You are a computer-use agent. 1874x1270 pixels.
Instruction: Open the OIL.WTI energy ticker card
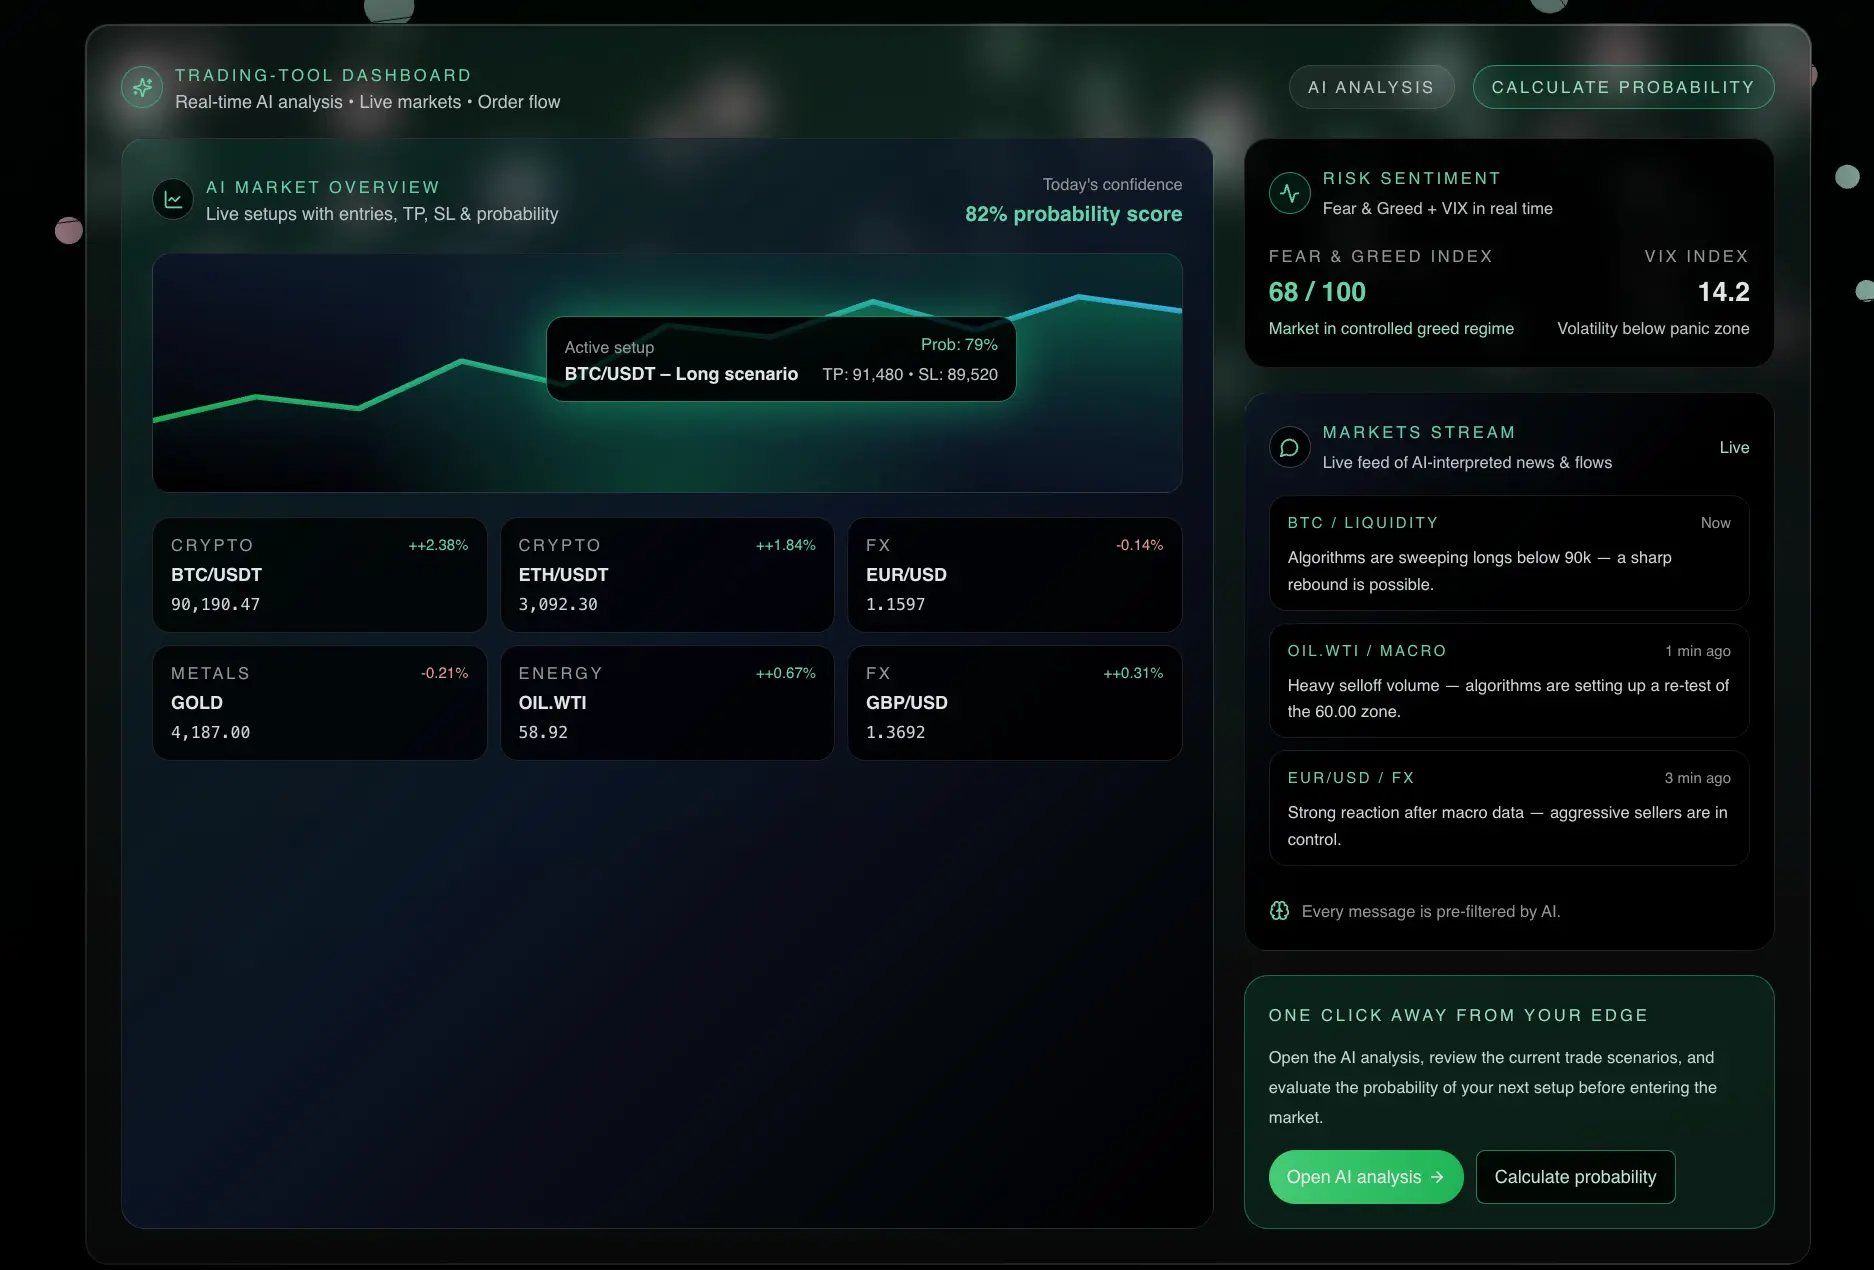tap(666, 703)
